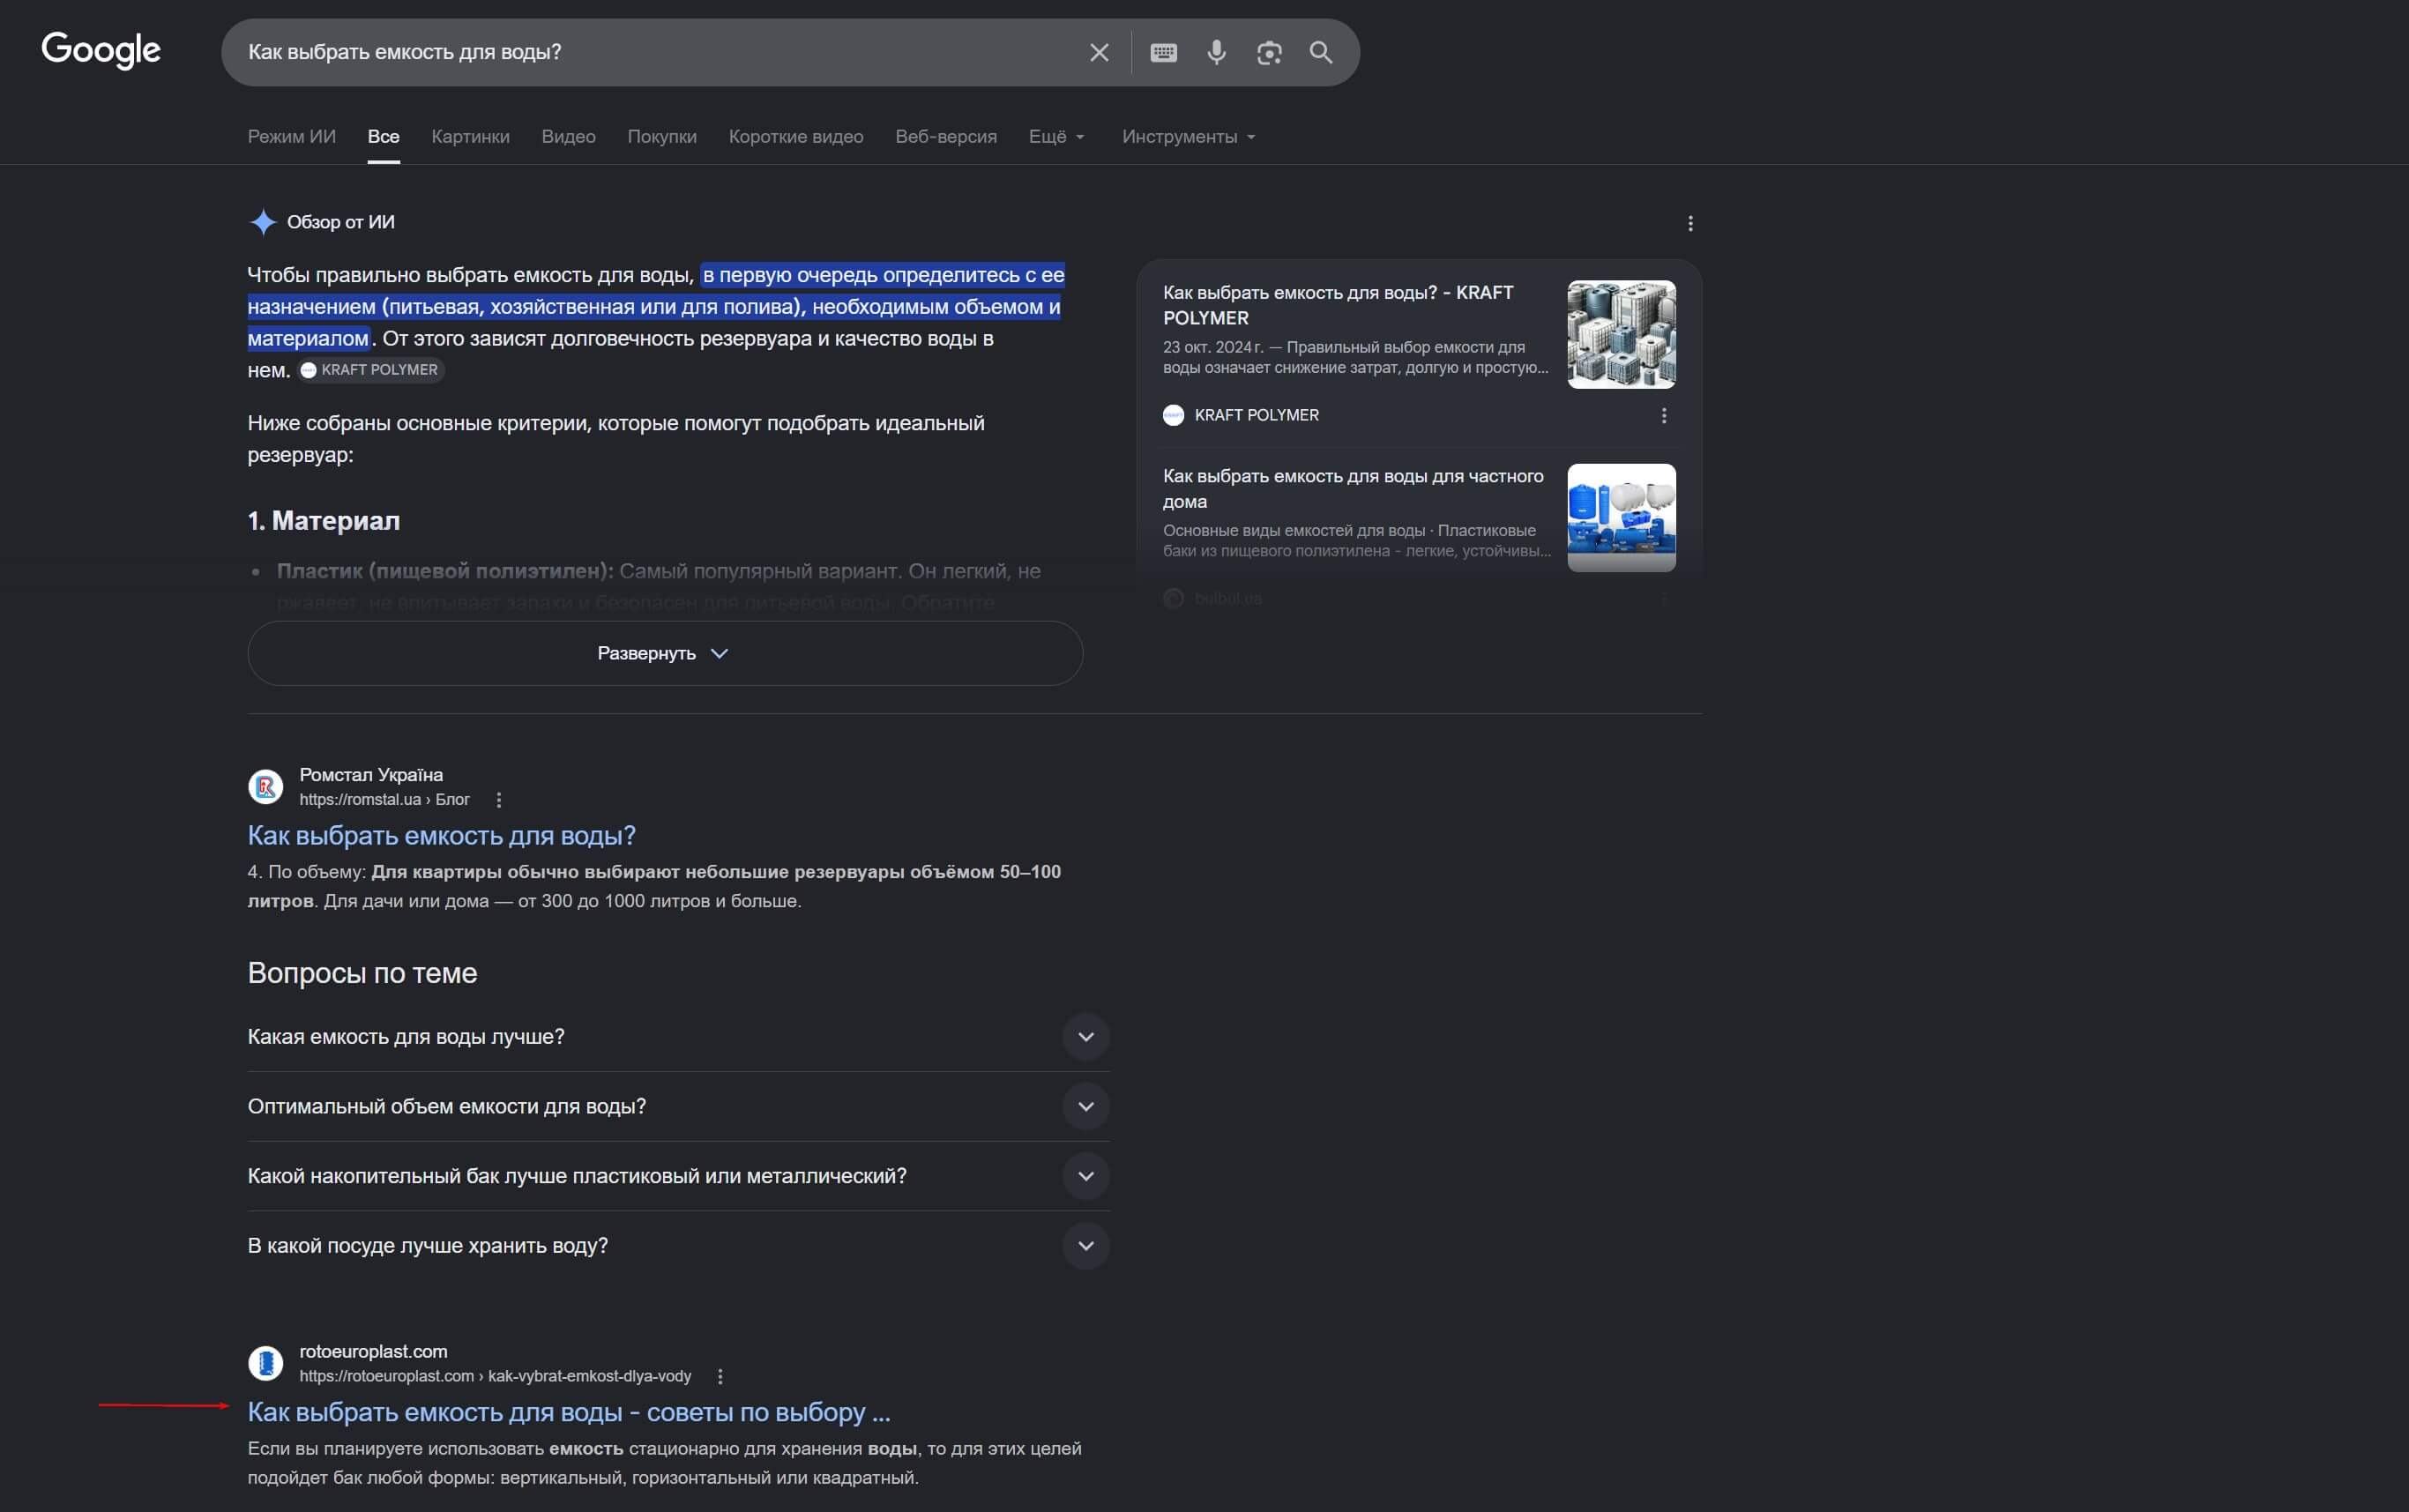This screenshot has height=1512, width=2409.
Task: Open the KRAFT POLYMER source card title
Action: click(1338, 305)
